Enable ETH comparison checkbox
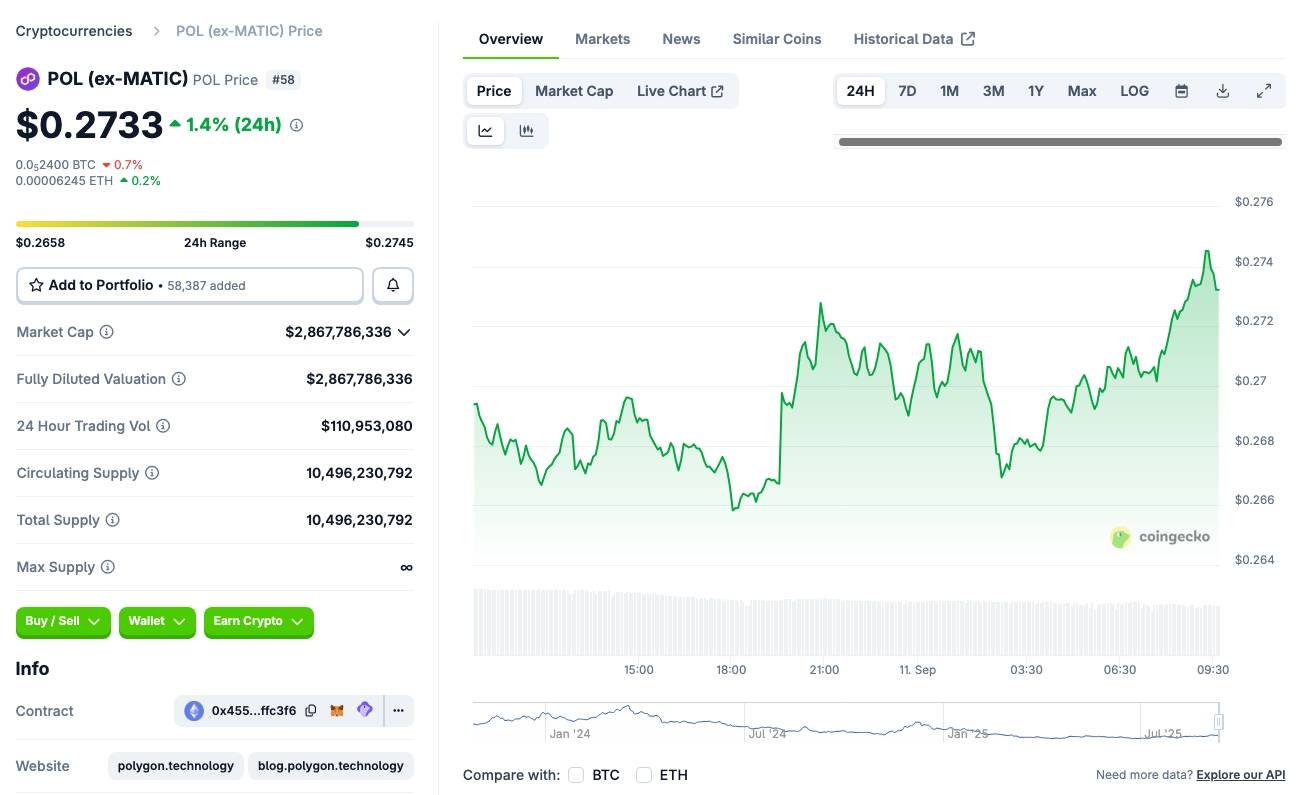1298x795 pixels. [x=644, y=775]
